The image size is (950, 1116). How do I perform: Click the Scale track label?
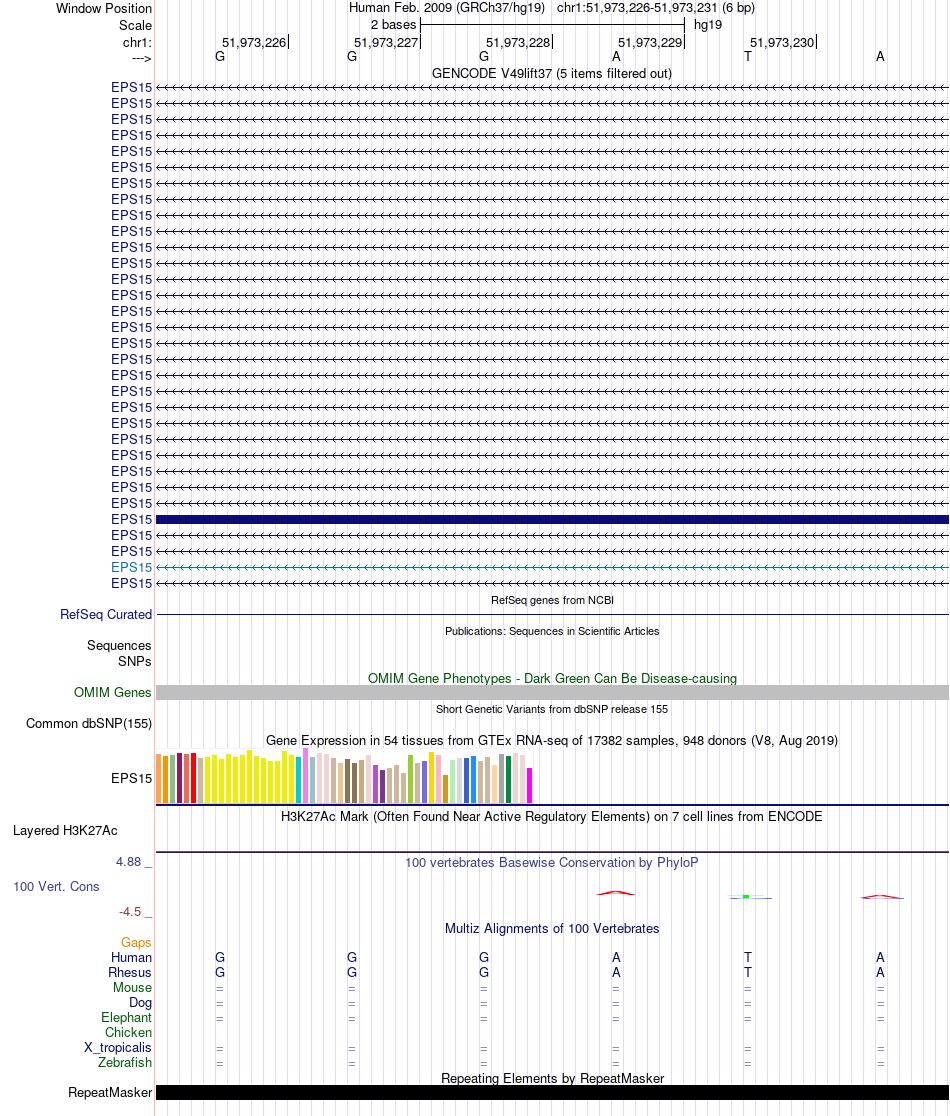[135, 25]
